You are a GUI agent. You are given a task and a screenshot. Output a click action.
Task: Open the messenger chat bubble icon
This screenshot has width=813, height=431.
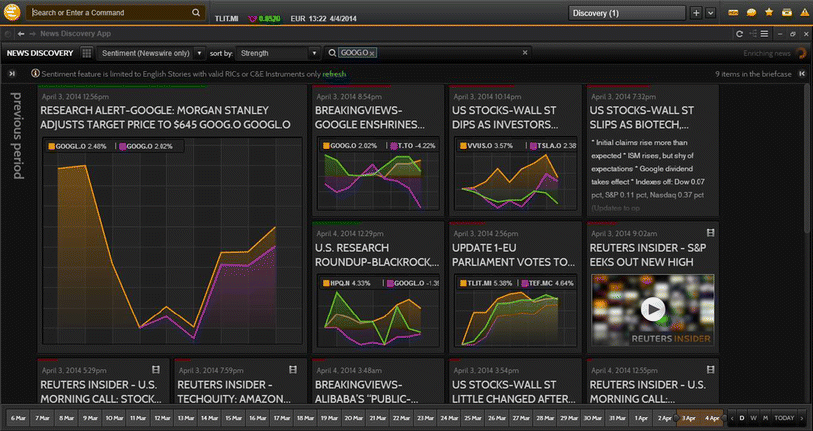751,13
